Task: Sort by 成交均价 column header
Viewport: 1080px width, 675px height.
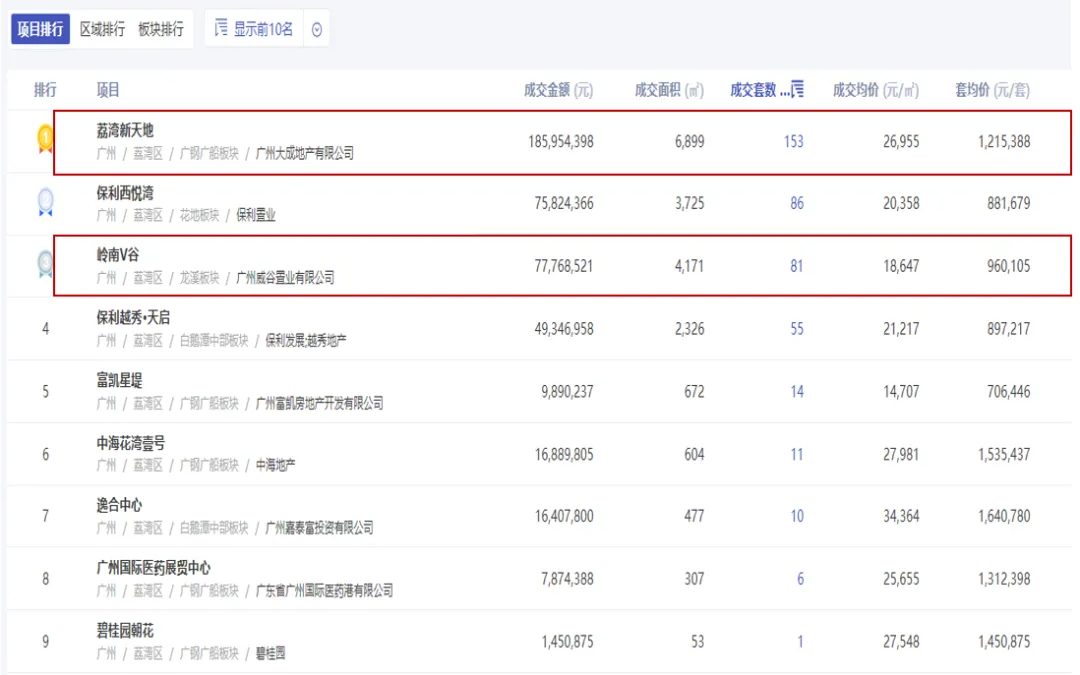Action: click(x=875, y=90)
